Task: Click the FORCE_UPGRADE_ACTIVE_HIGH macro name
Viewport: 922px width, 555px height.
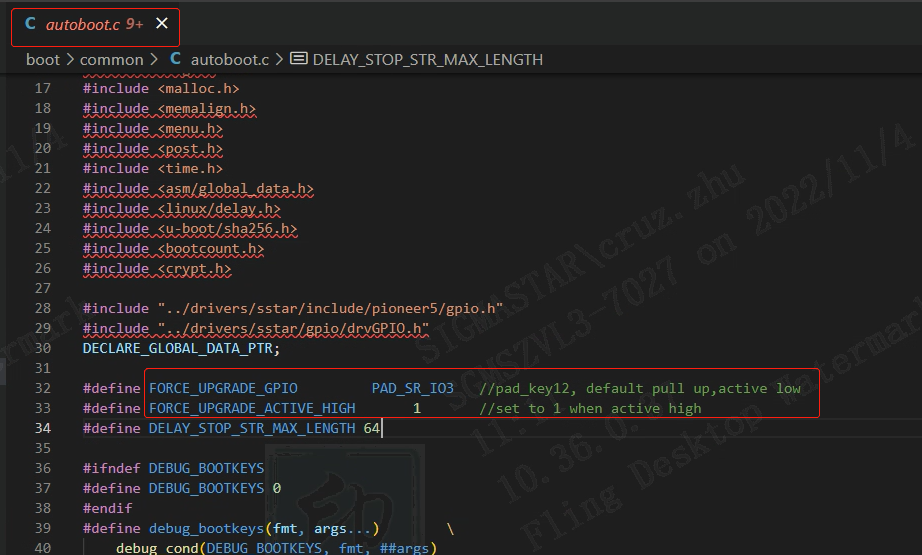Action: point(251,408)
